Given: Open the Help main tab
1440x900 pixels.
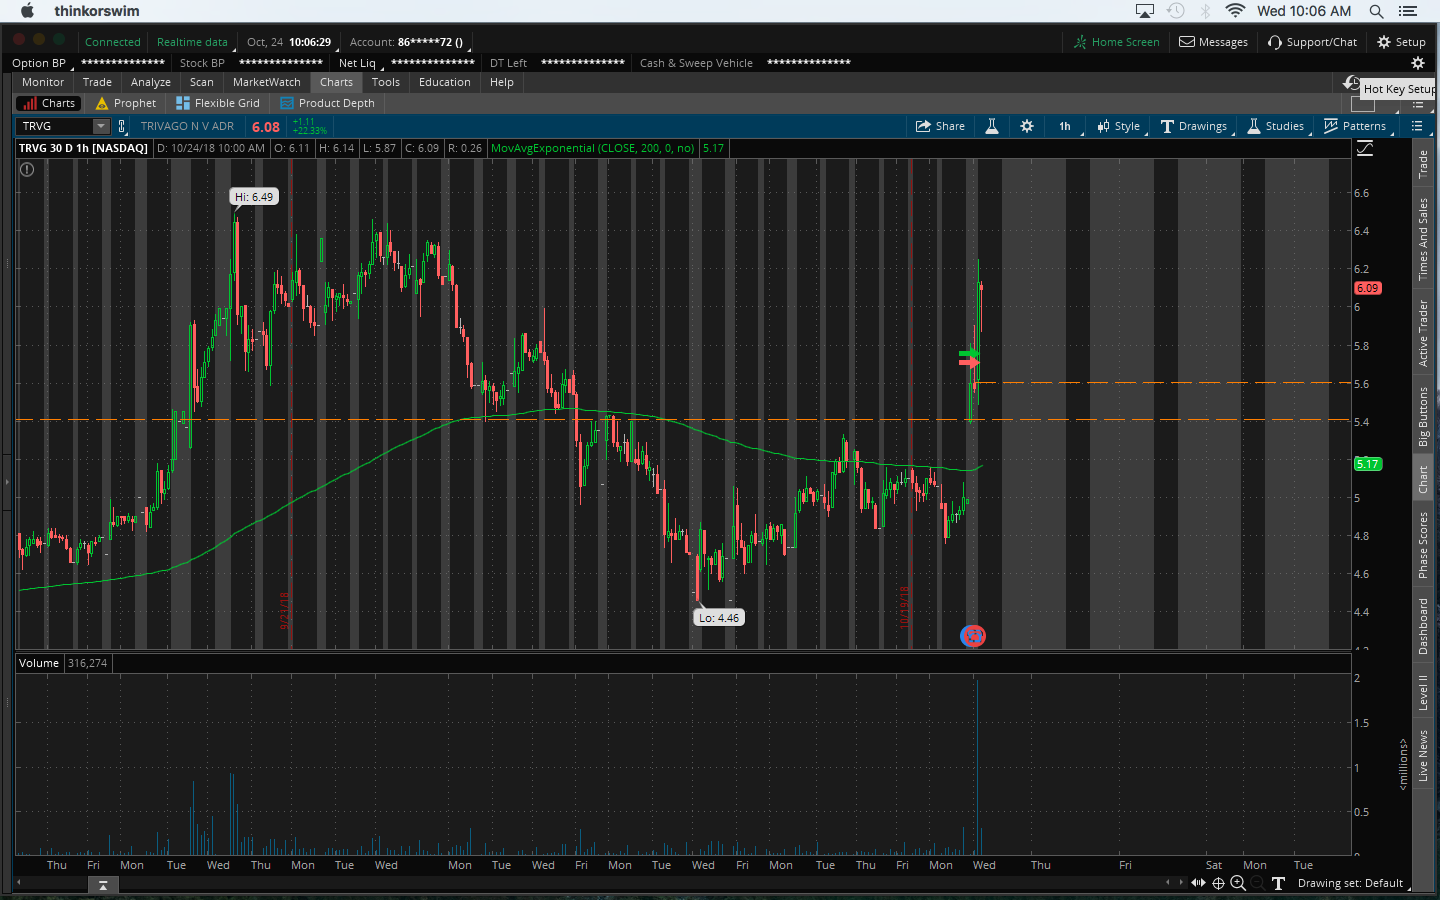Looking at the screenshot, I should [x=502, y=82].
